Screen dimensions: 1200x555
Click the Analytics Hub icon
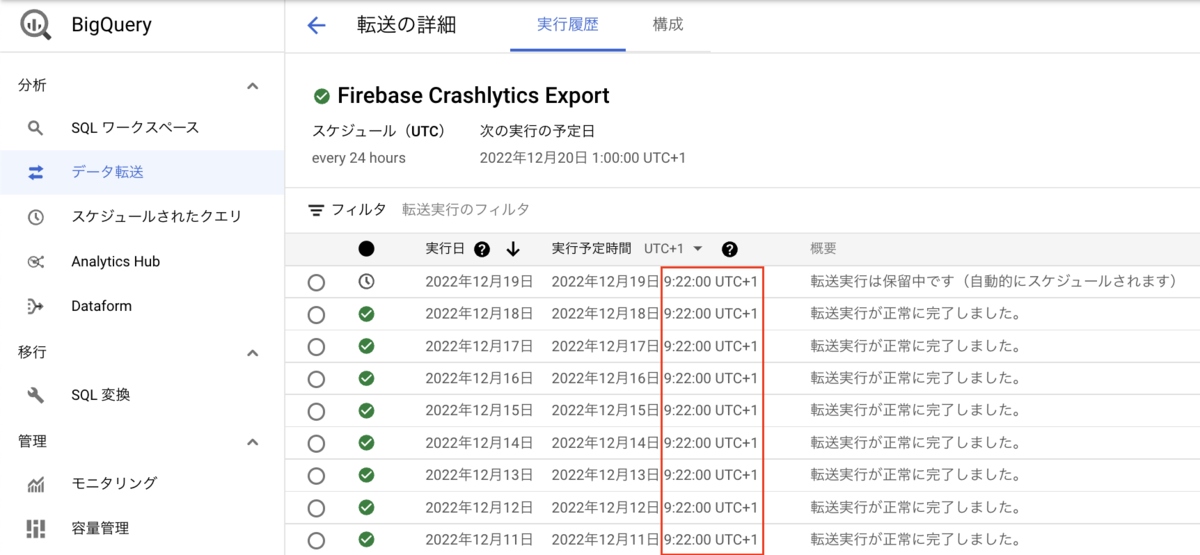(35, 262)
